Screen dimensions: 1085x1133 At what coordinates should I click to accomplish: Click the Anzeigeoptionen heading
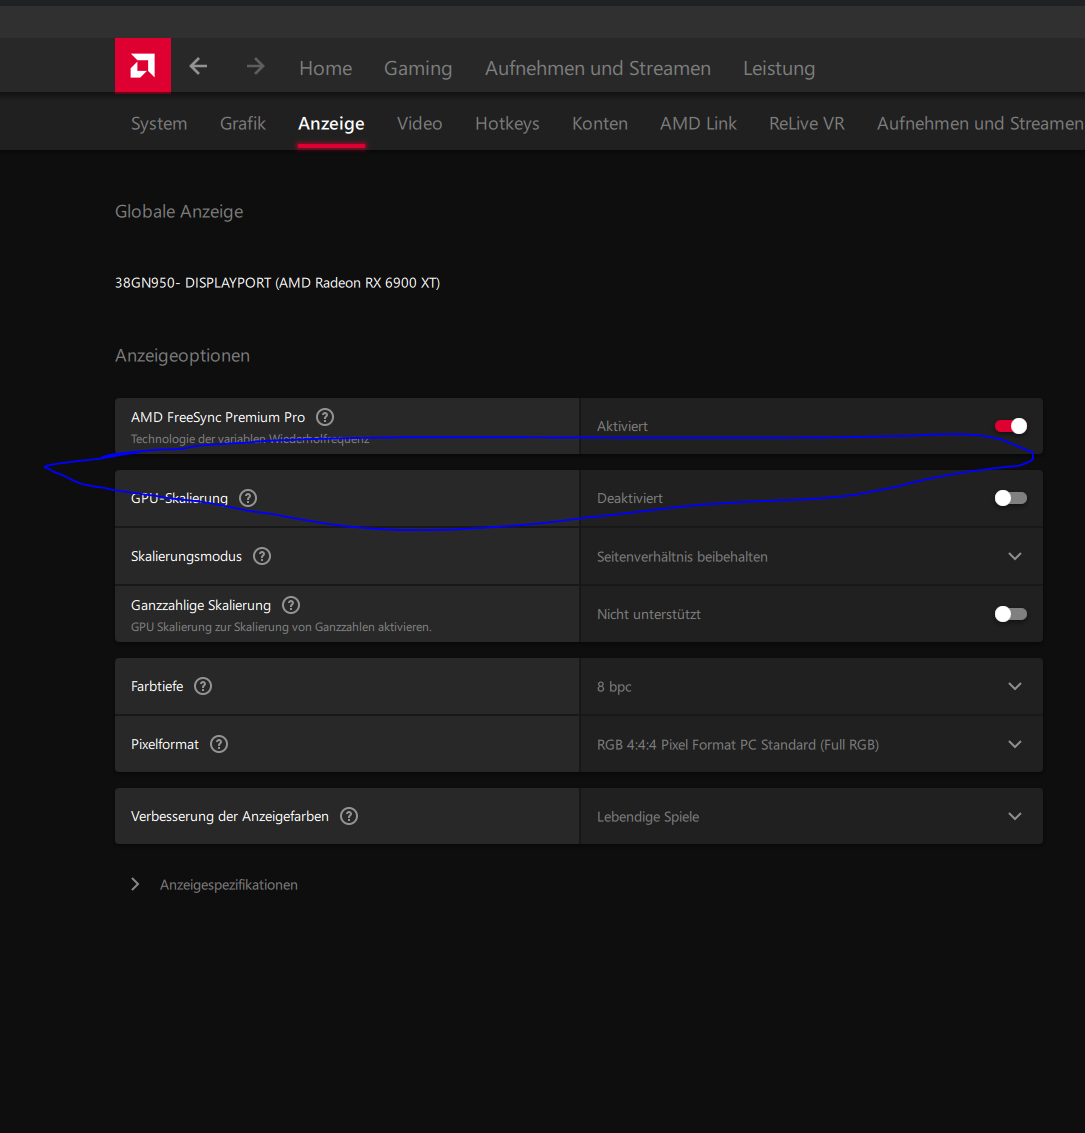183,356
